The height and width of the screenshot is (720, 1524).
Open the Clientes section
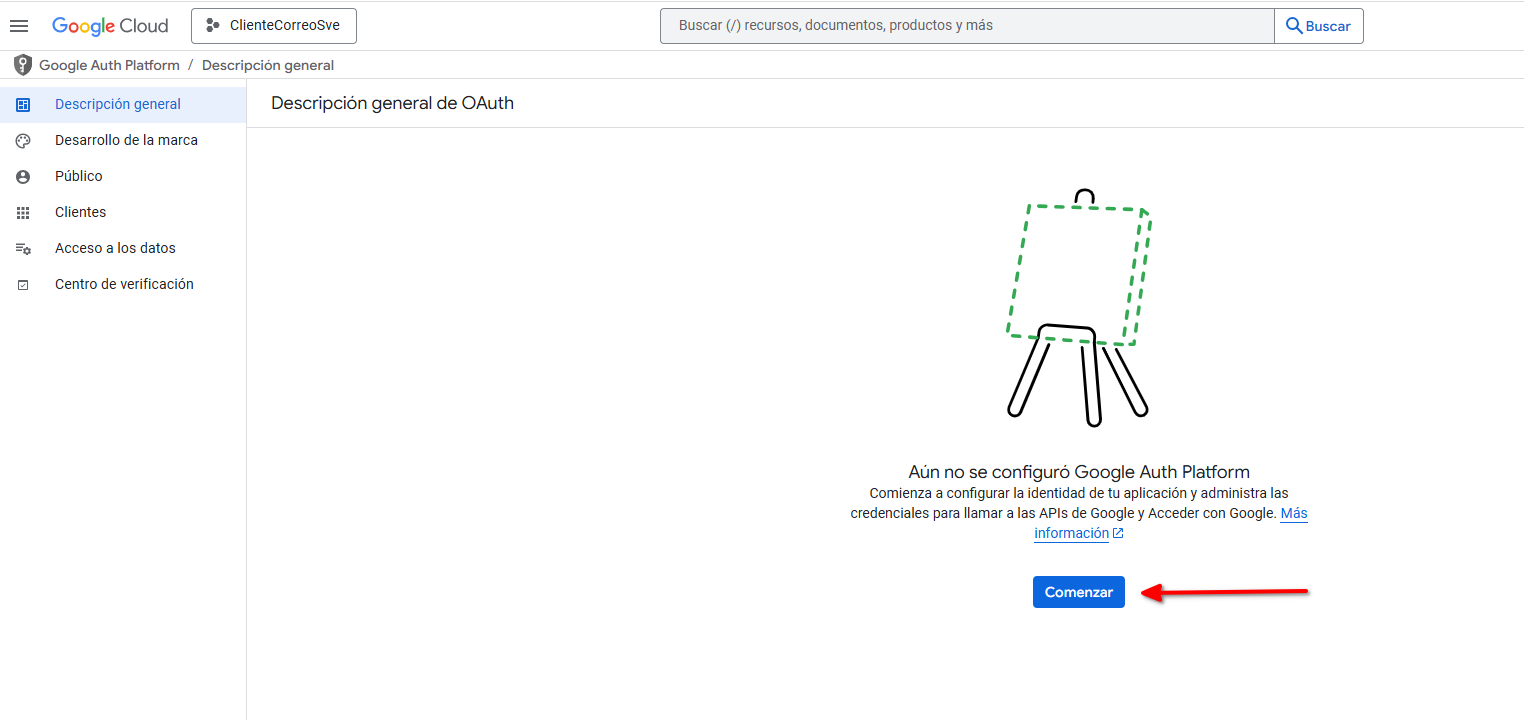click(80, 213)
